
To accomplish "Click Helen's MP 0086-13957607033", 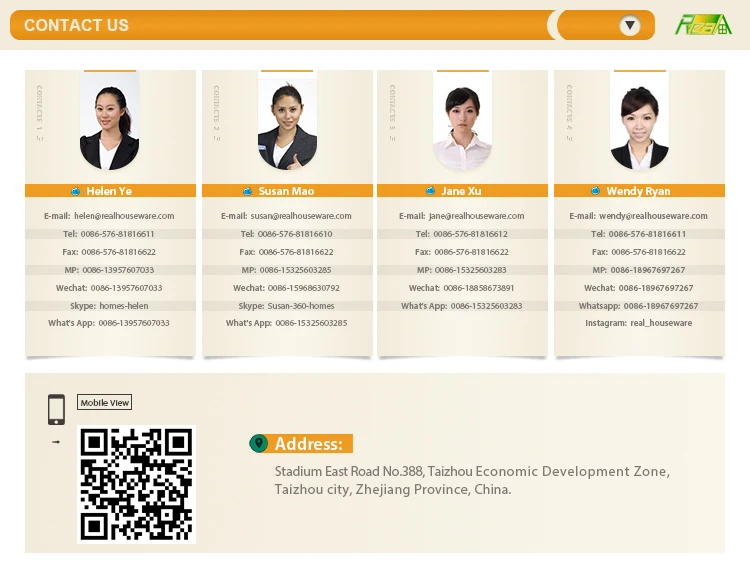I will click(x=118, y=270).
